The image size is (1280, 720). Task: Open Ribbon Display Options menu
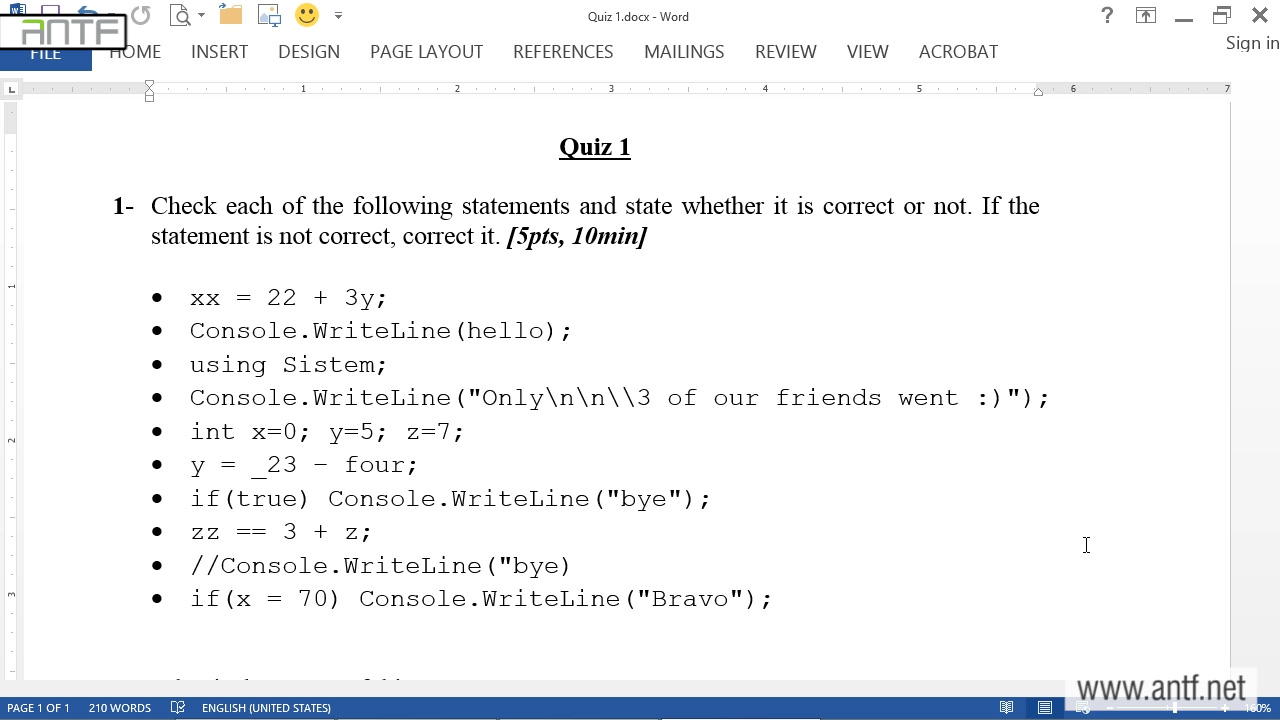point(1145,16)
